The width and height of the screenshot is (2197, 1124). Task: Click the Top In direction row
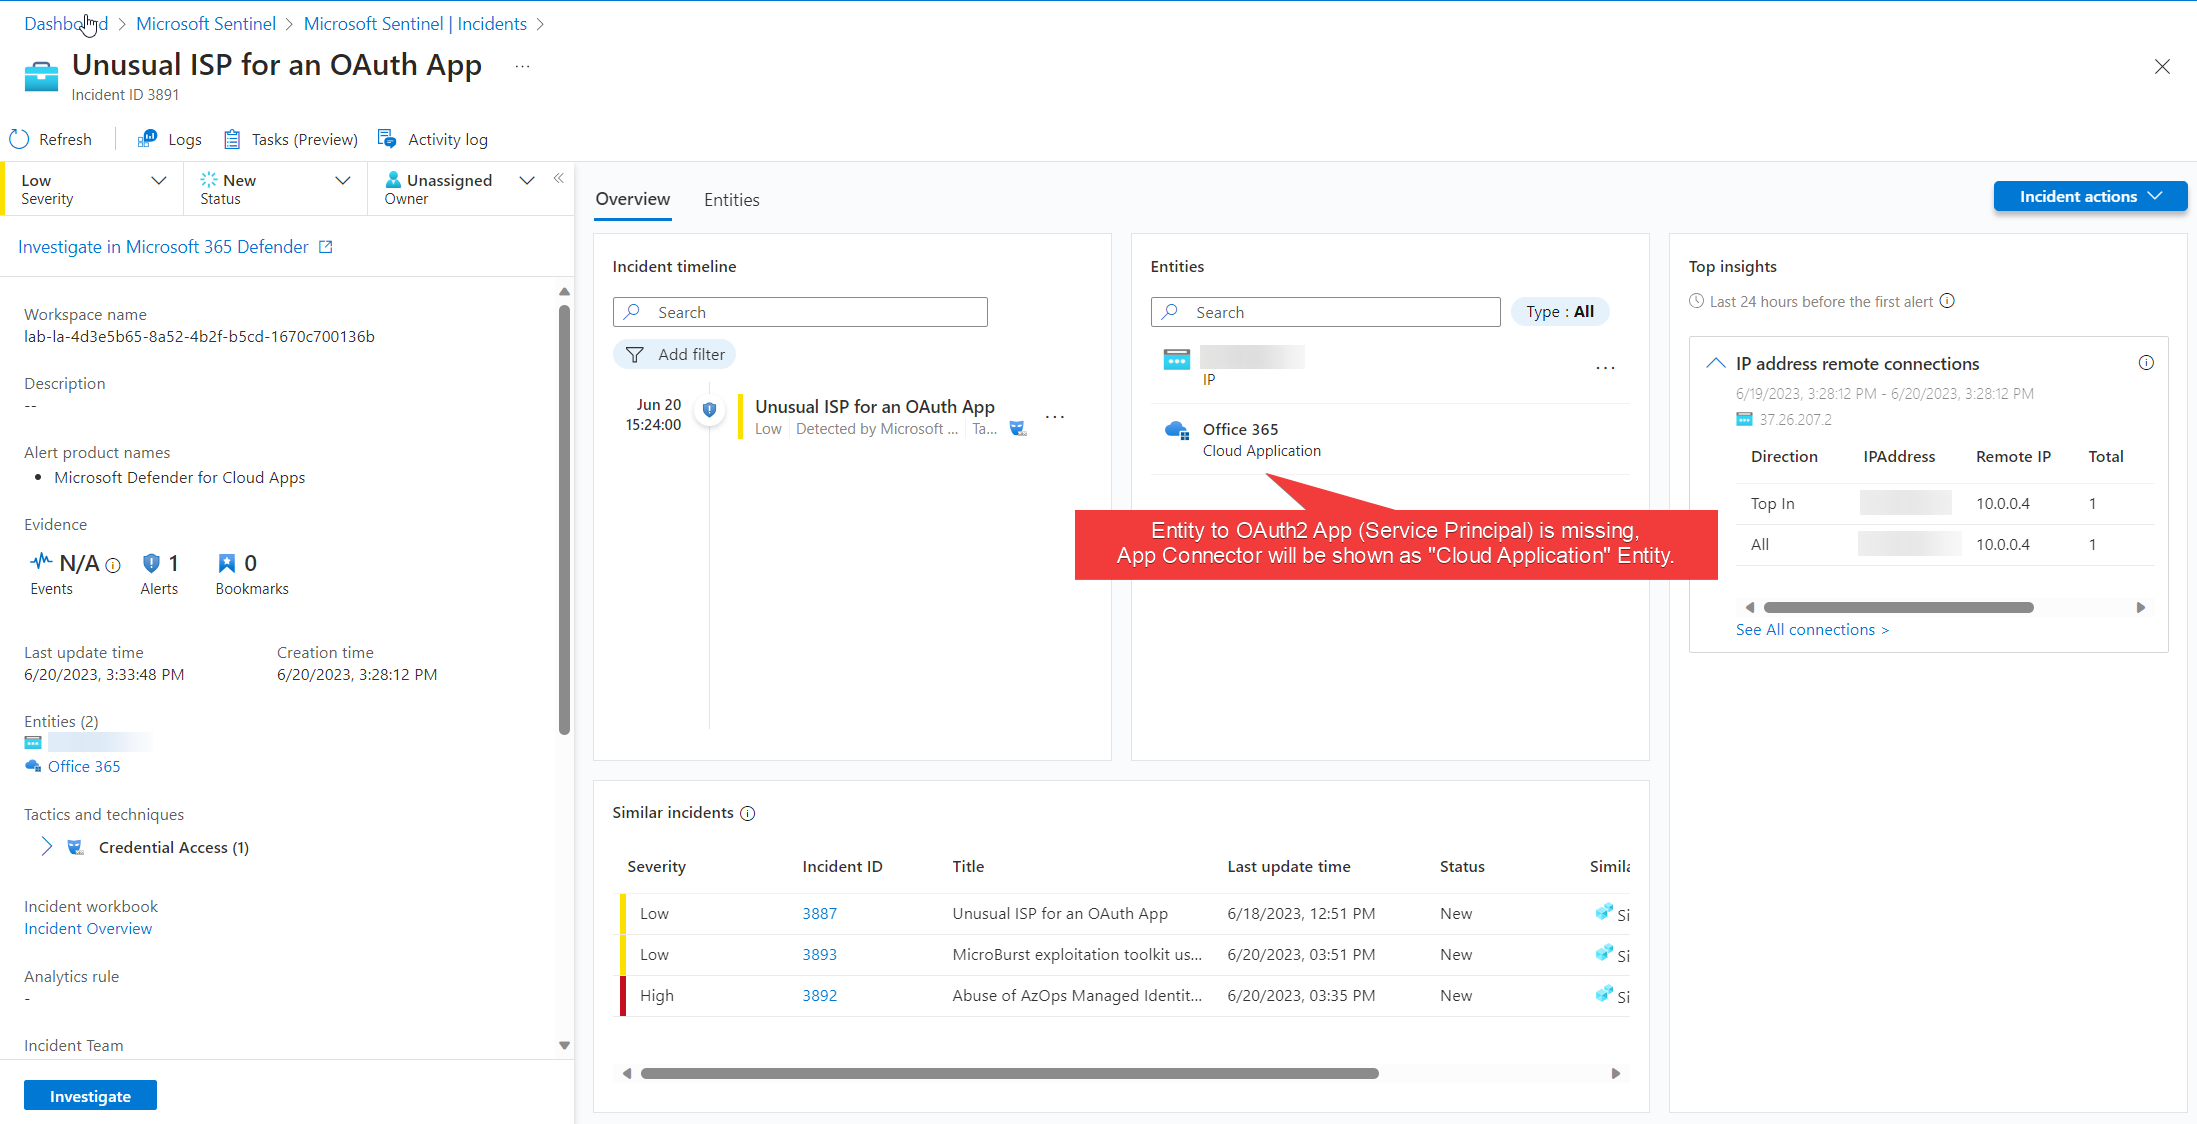(1944, 503)
